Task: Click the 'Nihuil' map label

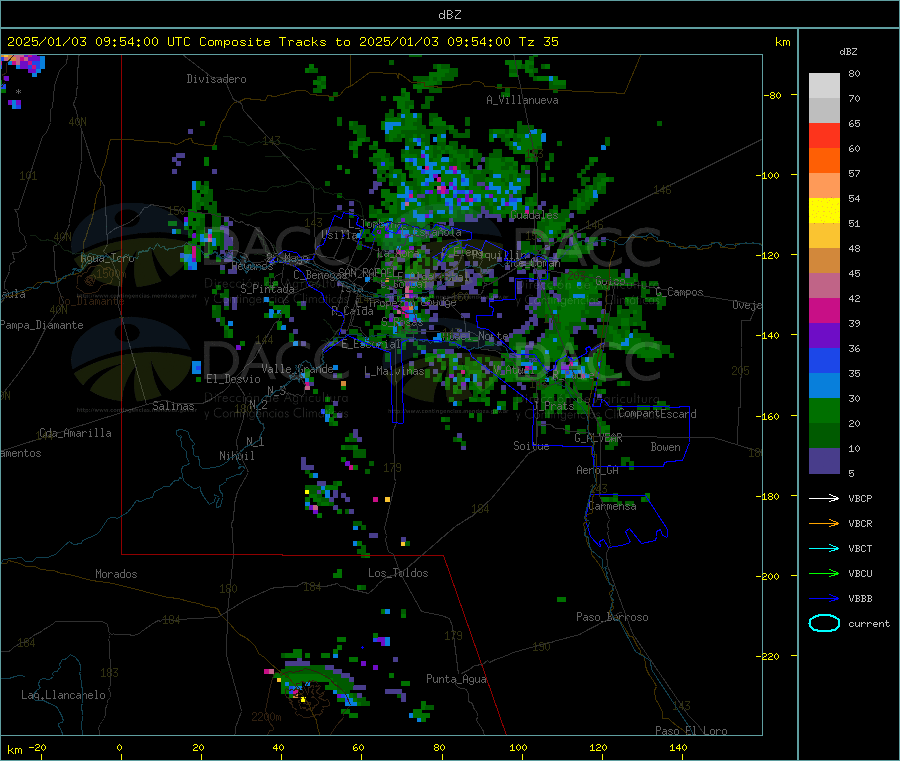Action: tap(236, 456)
